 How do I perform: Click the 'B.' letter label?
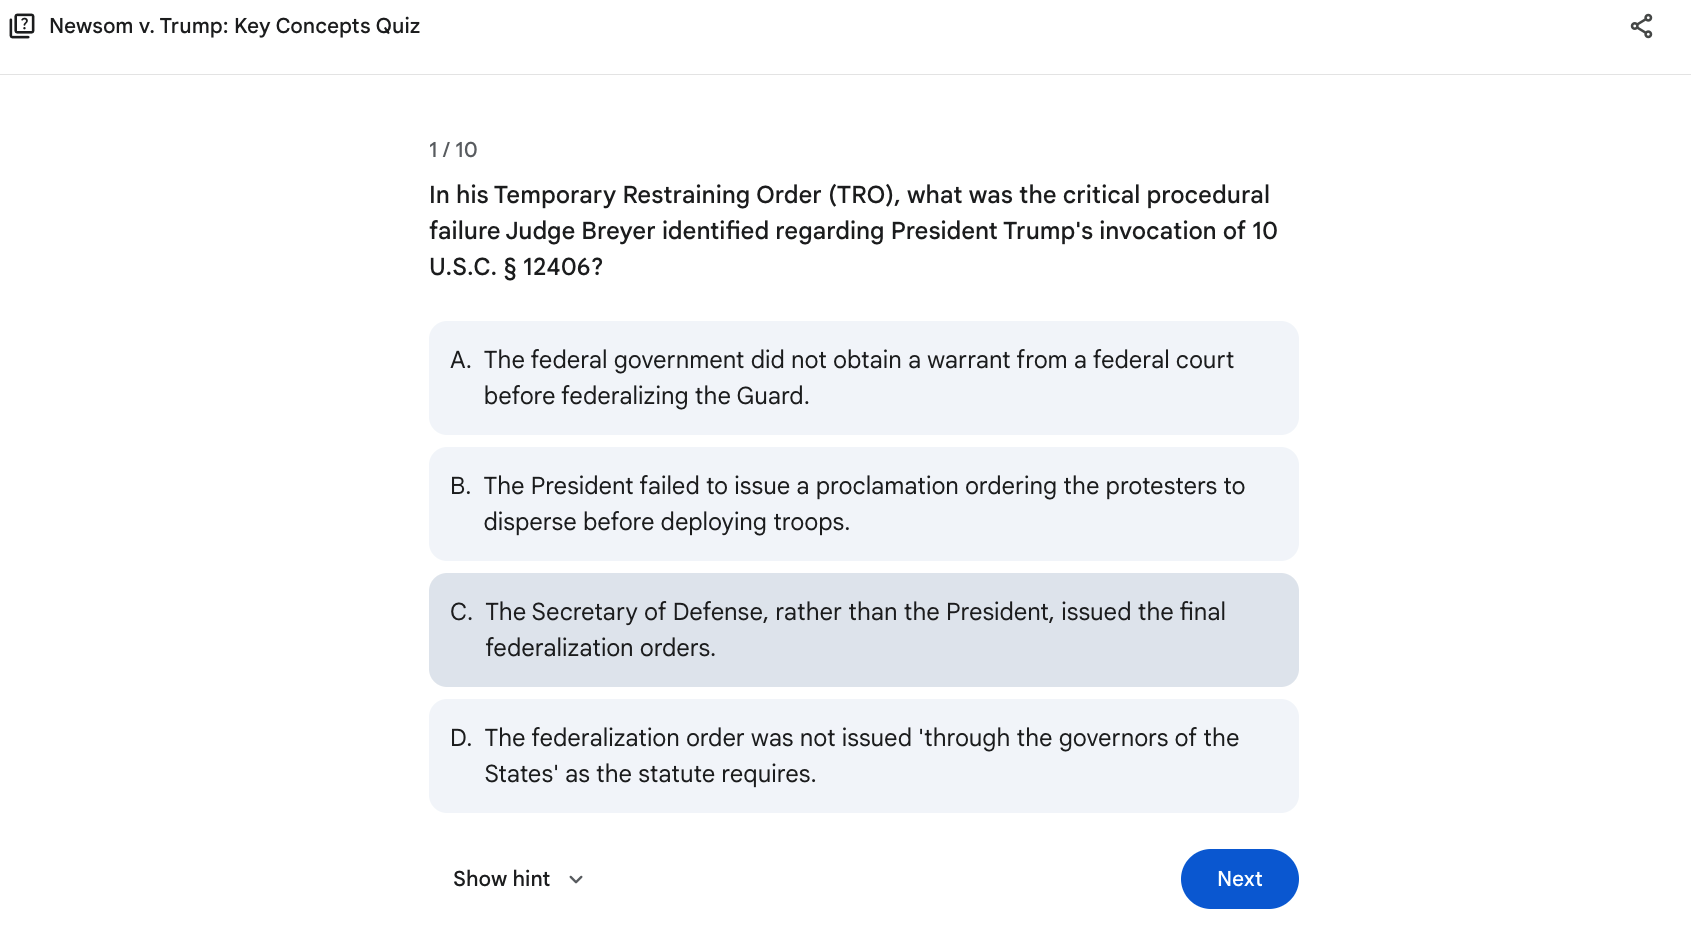tap(460, 486)
